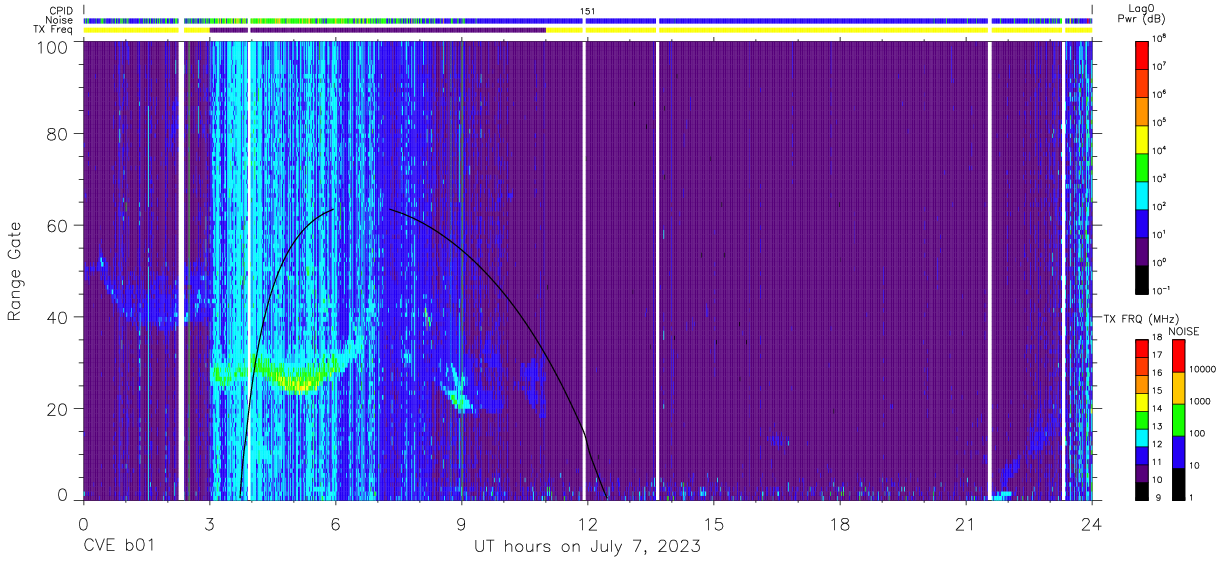Viewport: 1228px width, 567px height.
Task: Click the 'CVE b01' radar beam label
Action: [118, 548]
